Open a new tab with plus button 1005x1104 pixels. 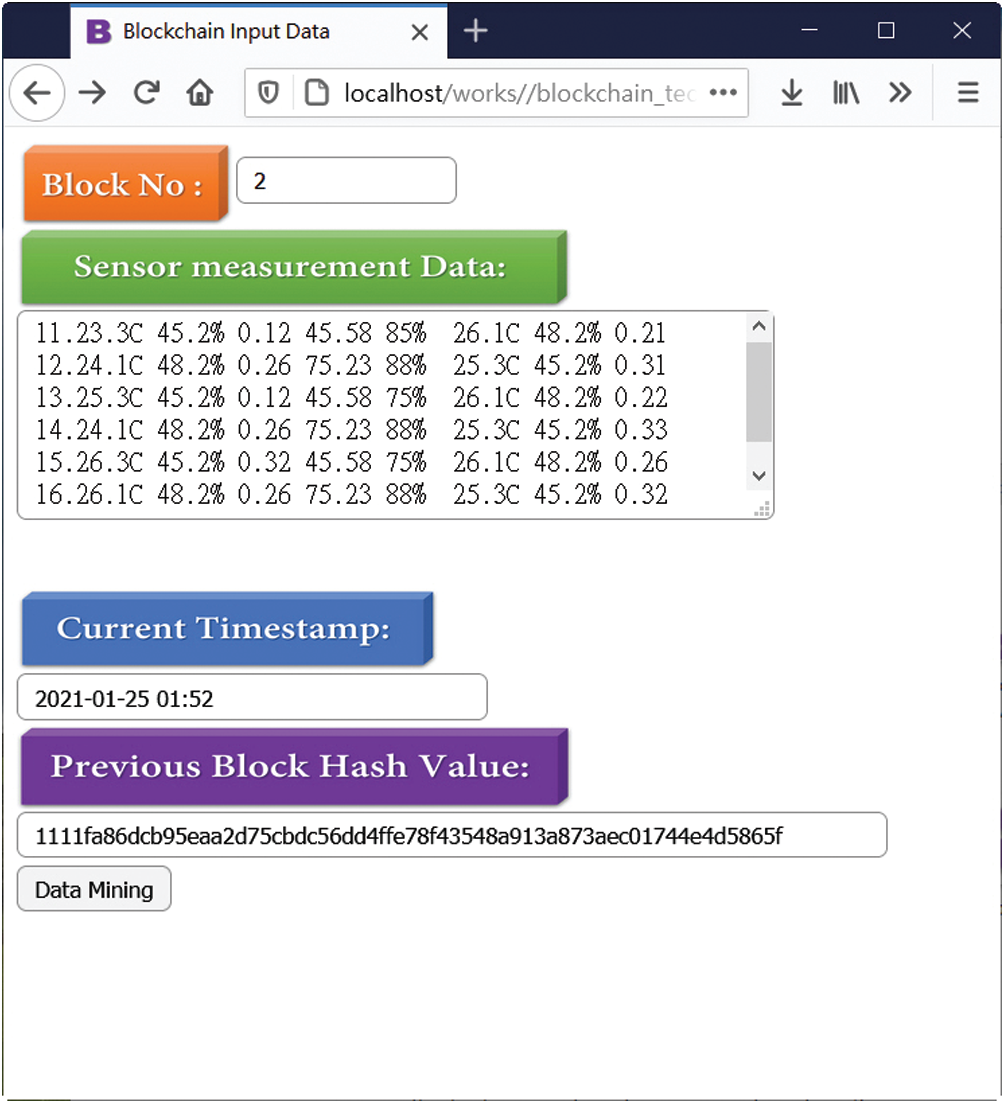(476, 31)
